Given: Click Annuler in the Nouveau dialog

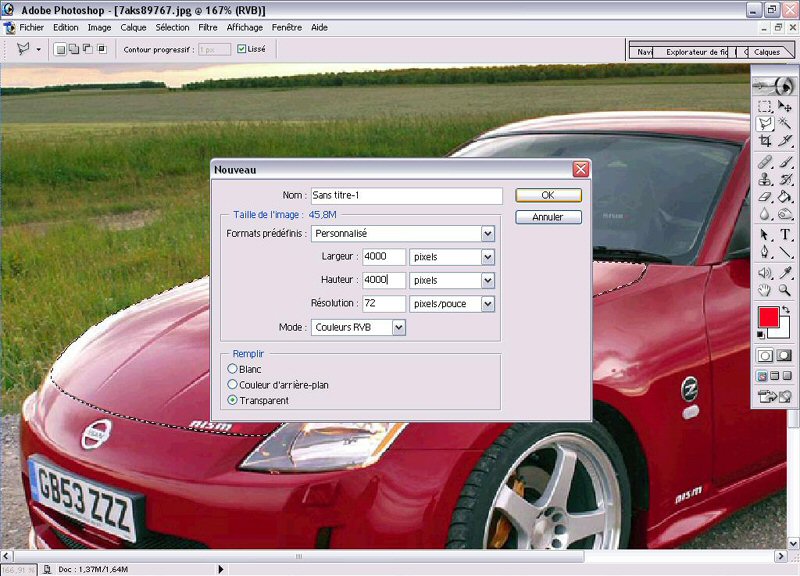Looking at the screenshot, I should tap(548, 217).
